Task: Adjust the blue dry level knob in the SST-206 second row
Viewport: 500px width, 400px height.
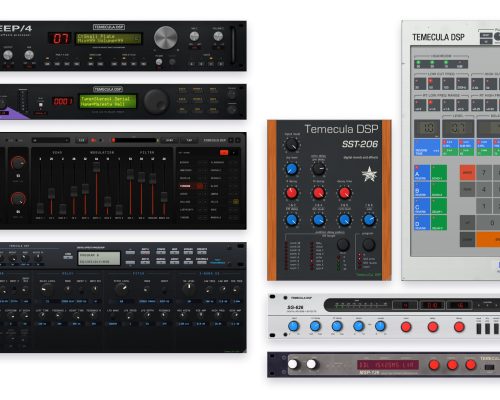Action: click(x=292, y=169)
